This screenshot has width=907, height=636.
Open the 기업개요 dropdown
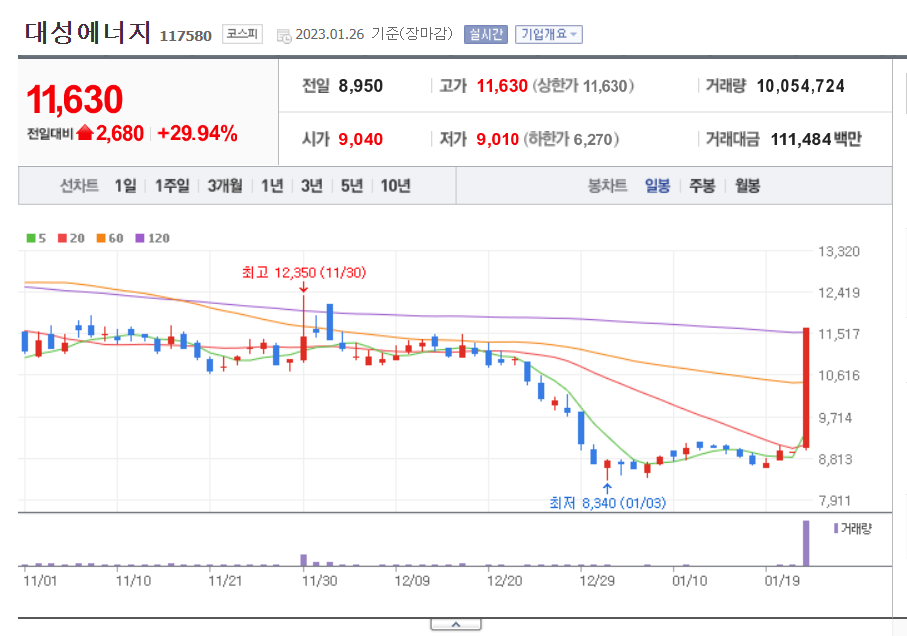[548, 35]
